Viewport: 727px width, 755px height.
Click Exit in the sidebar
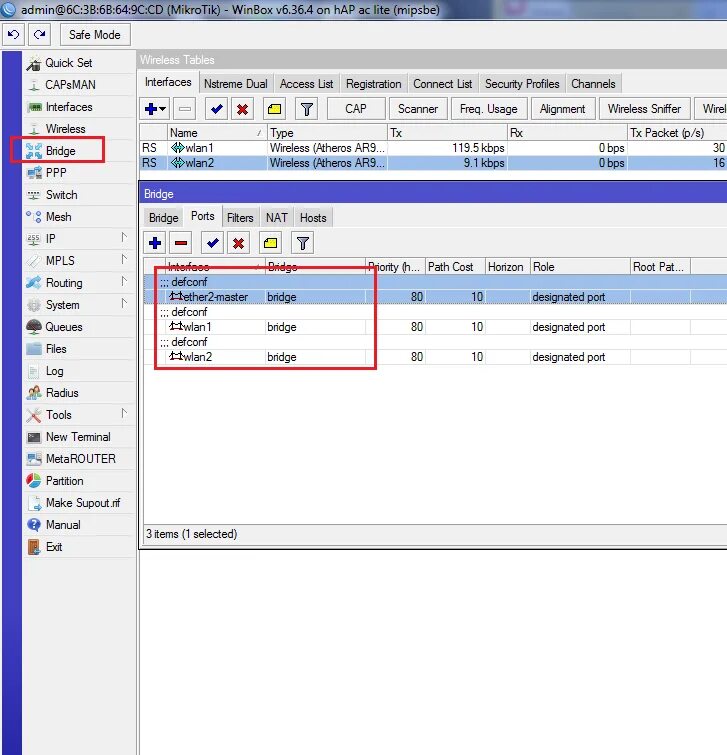[54, 547]
